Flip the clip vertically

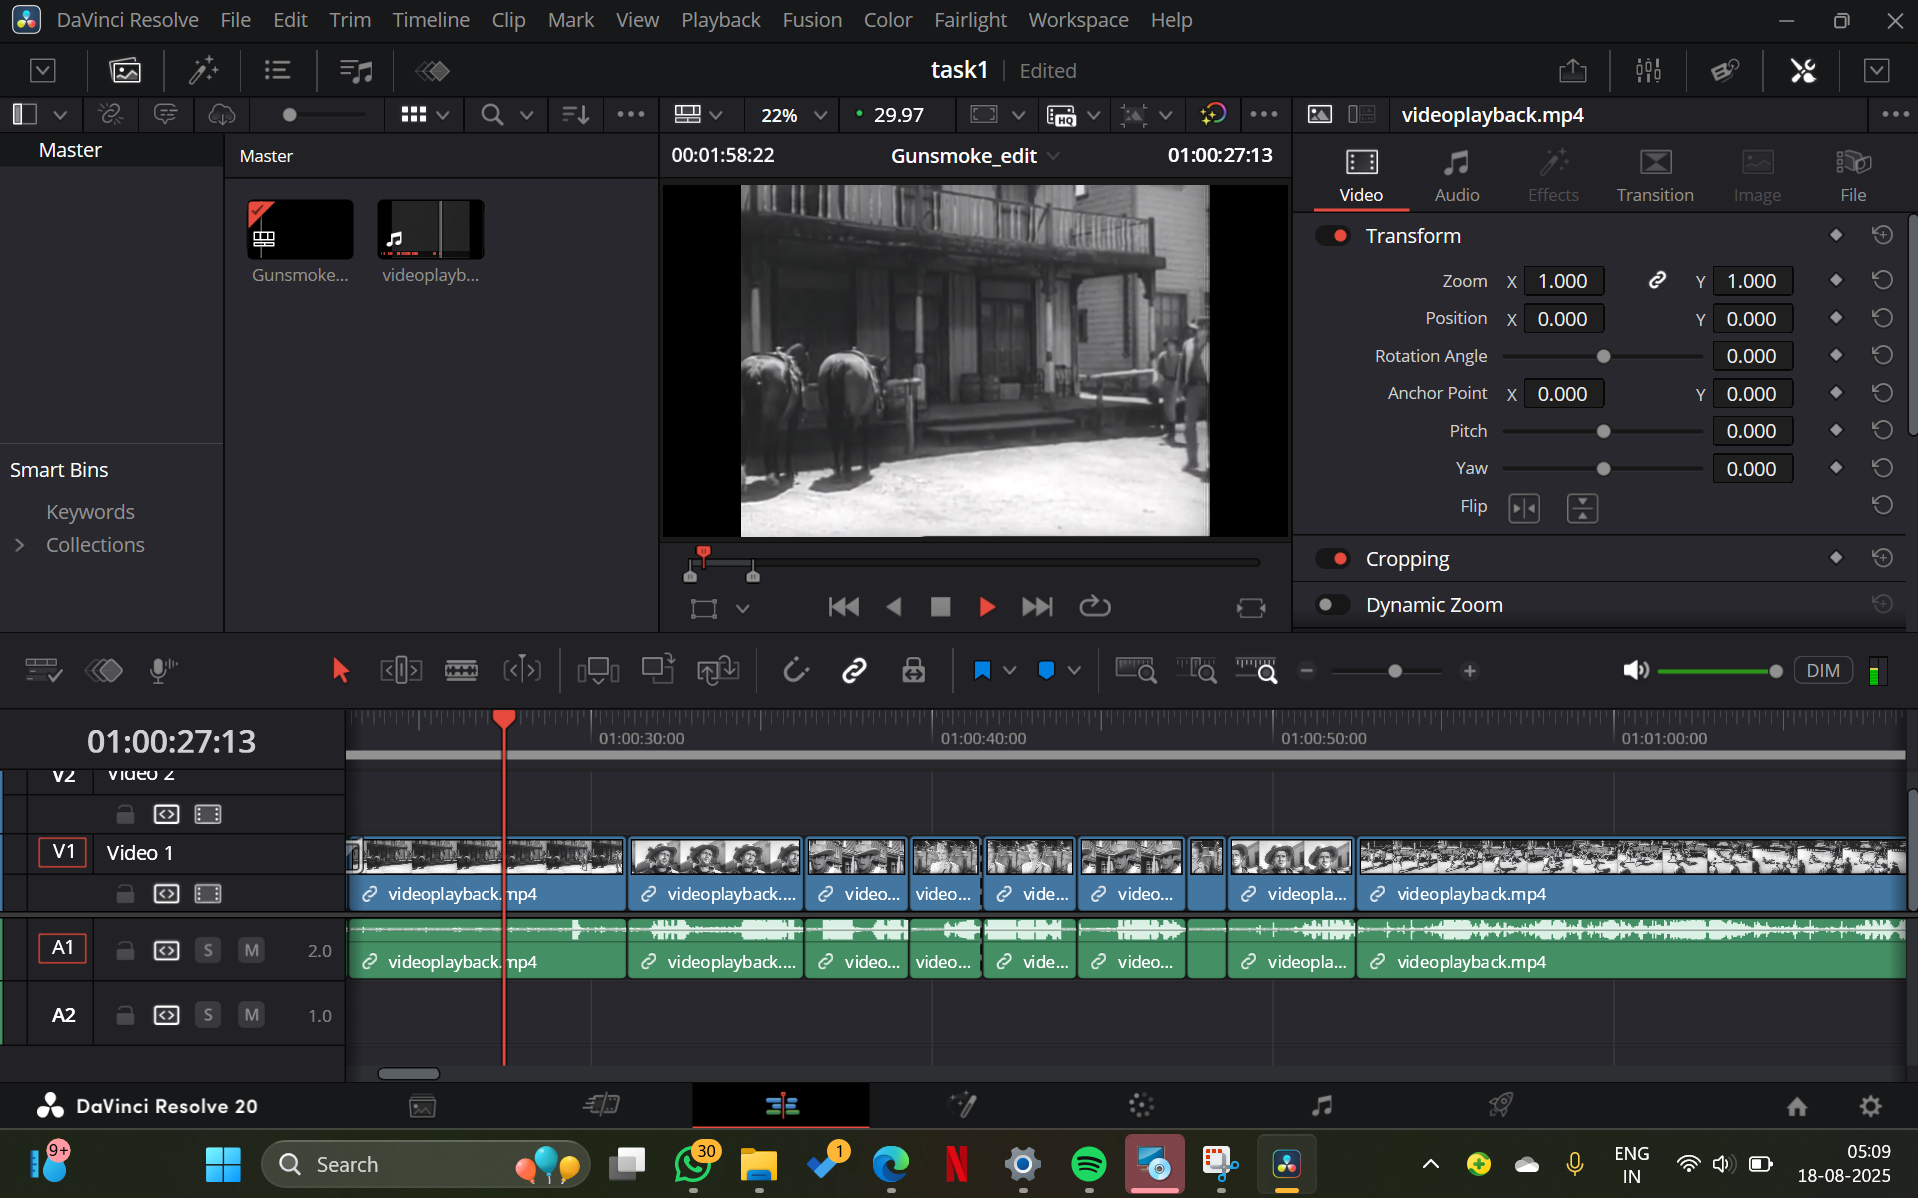[1582, 508]
